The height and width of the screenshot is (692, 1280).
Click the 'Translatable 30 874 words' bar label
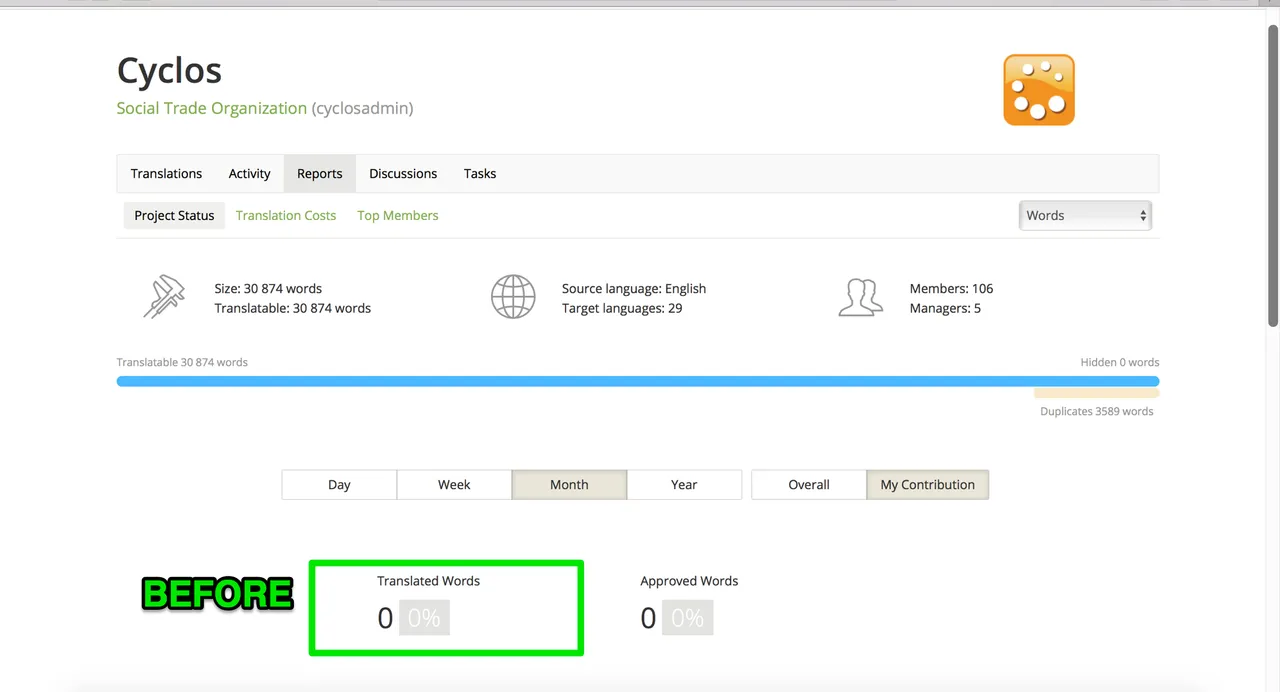click(182, 362)
